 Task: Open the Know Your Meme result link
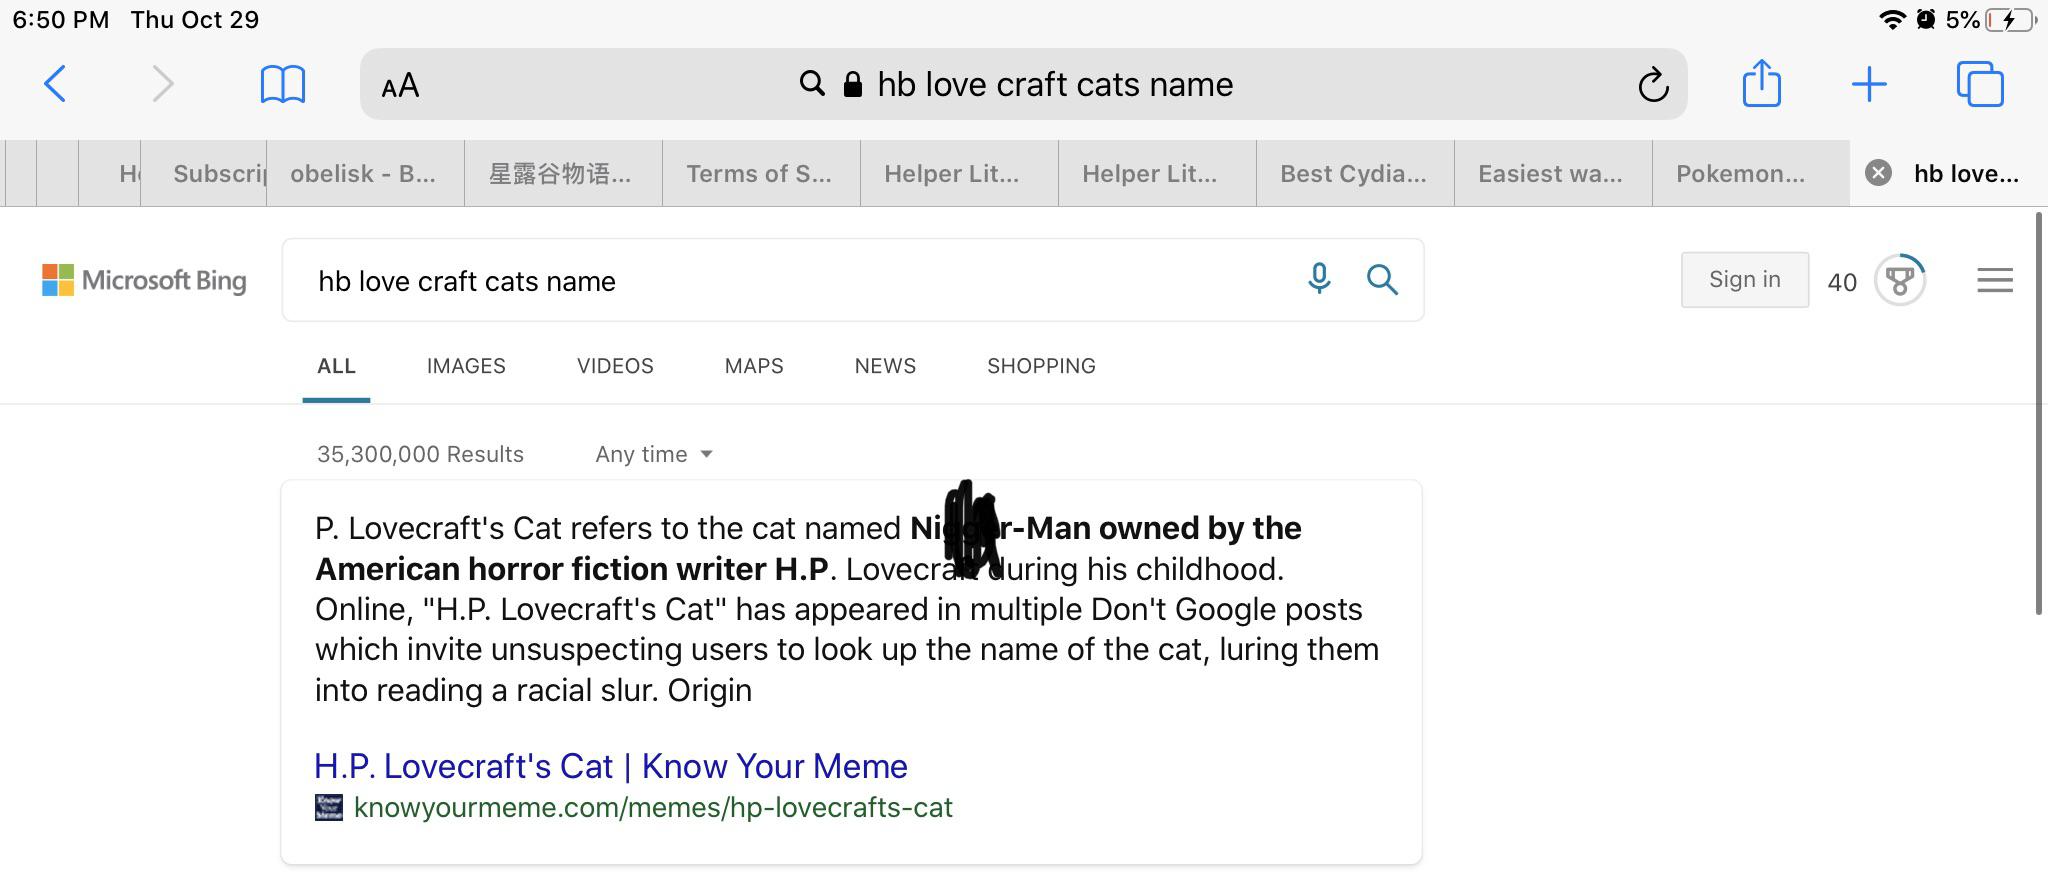pyautogui.click(x=610, y=765)
